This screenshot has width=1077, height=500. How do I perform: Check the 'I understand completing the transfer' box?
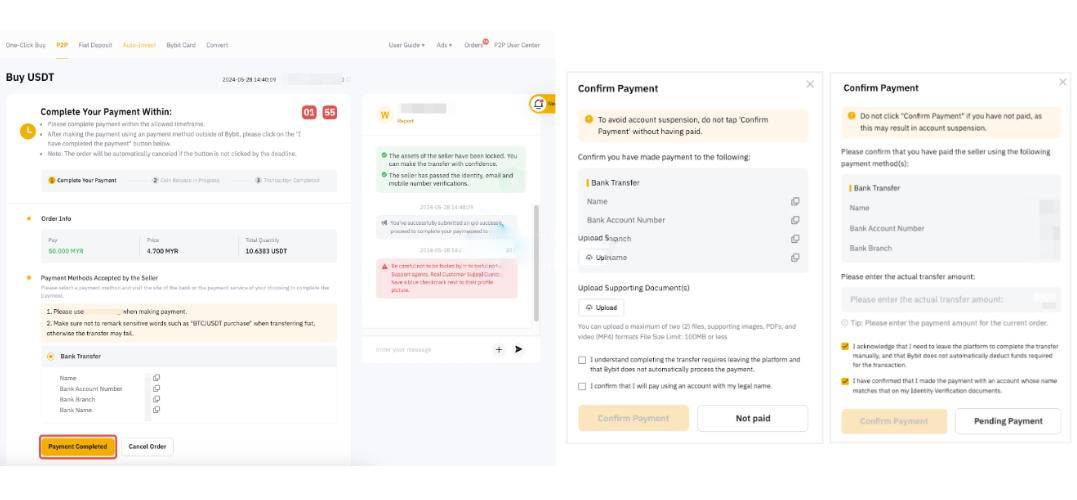click(x=582, y=360)
